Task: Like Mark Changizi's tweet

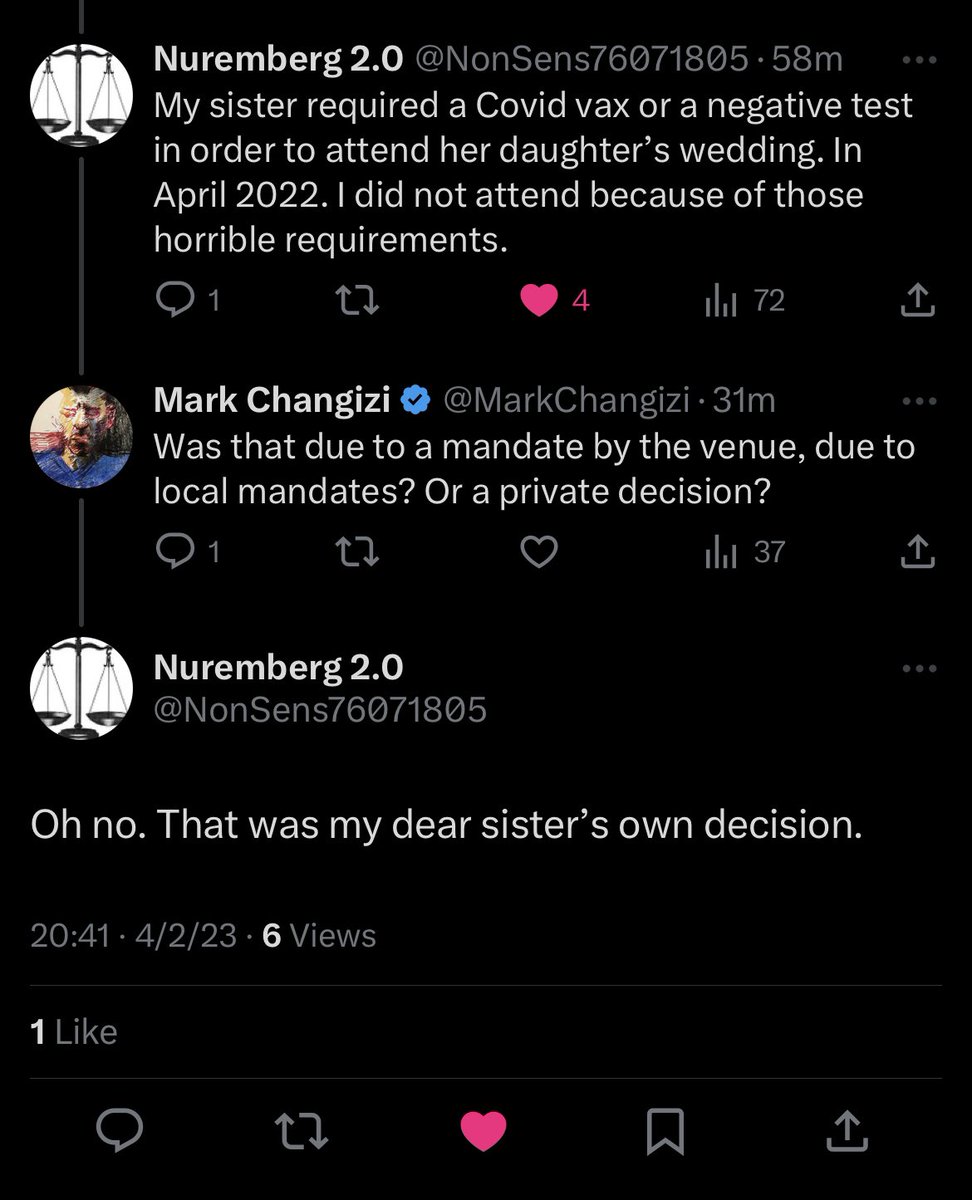Action: tap(541, 552)
